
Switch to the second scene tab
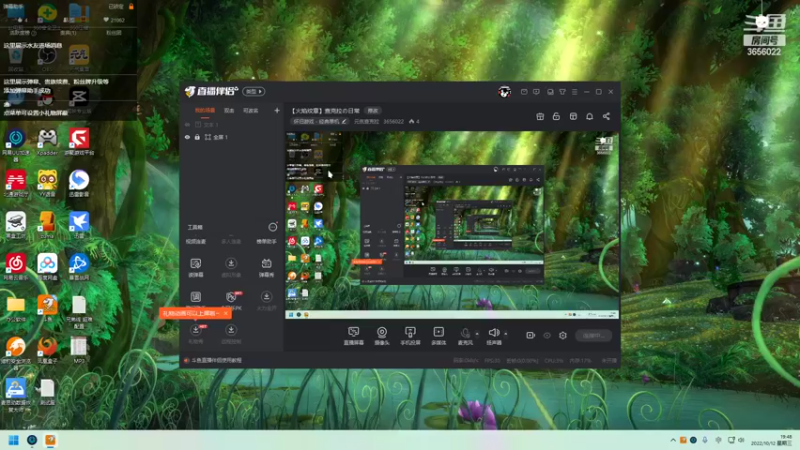(229, 110)
